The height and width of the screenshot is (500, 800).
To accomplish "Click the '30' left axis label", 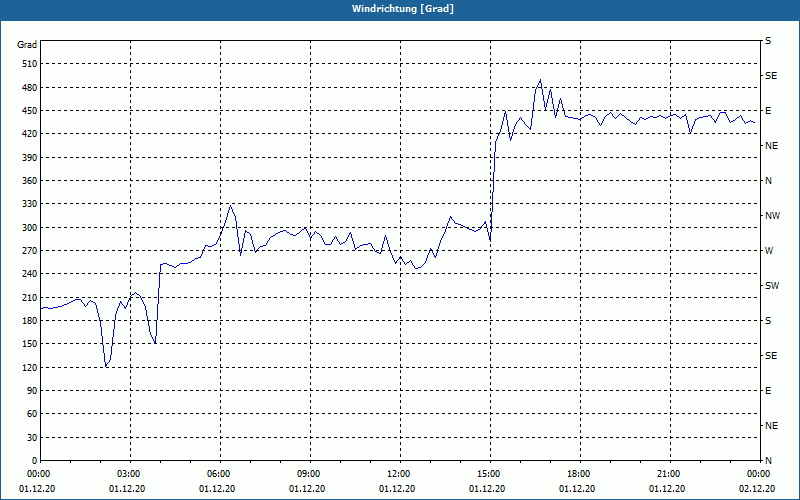I will 32,438.
